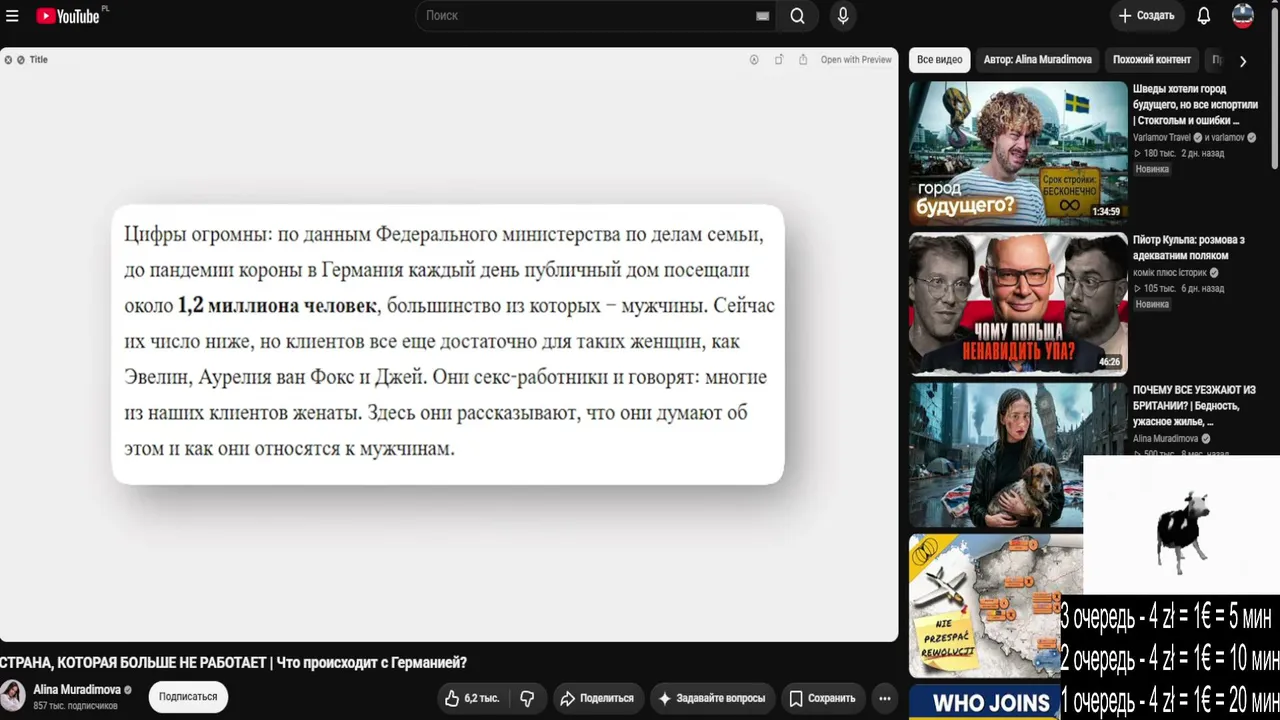The image size is (1280, 720).
Task: Click the video title СТРАНА, КОТОРАЯ БОЛЬШЕ НЕ РАБОТАЕТ
Action: click(233, 663)
